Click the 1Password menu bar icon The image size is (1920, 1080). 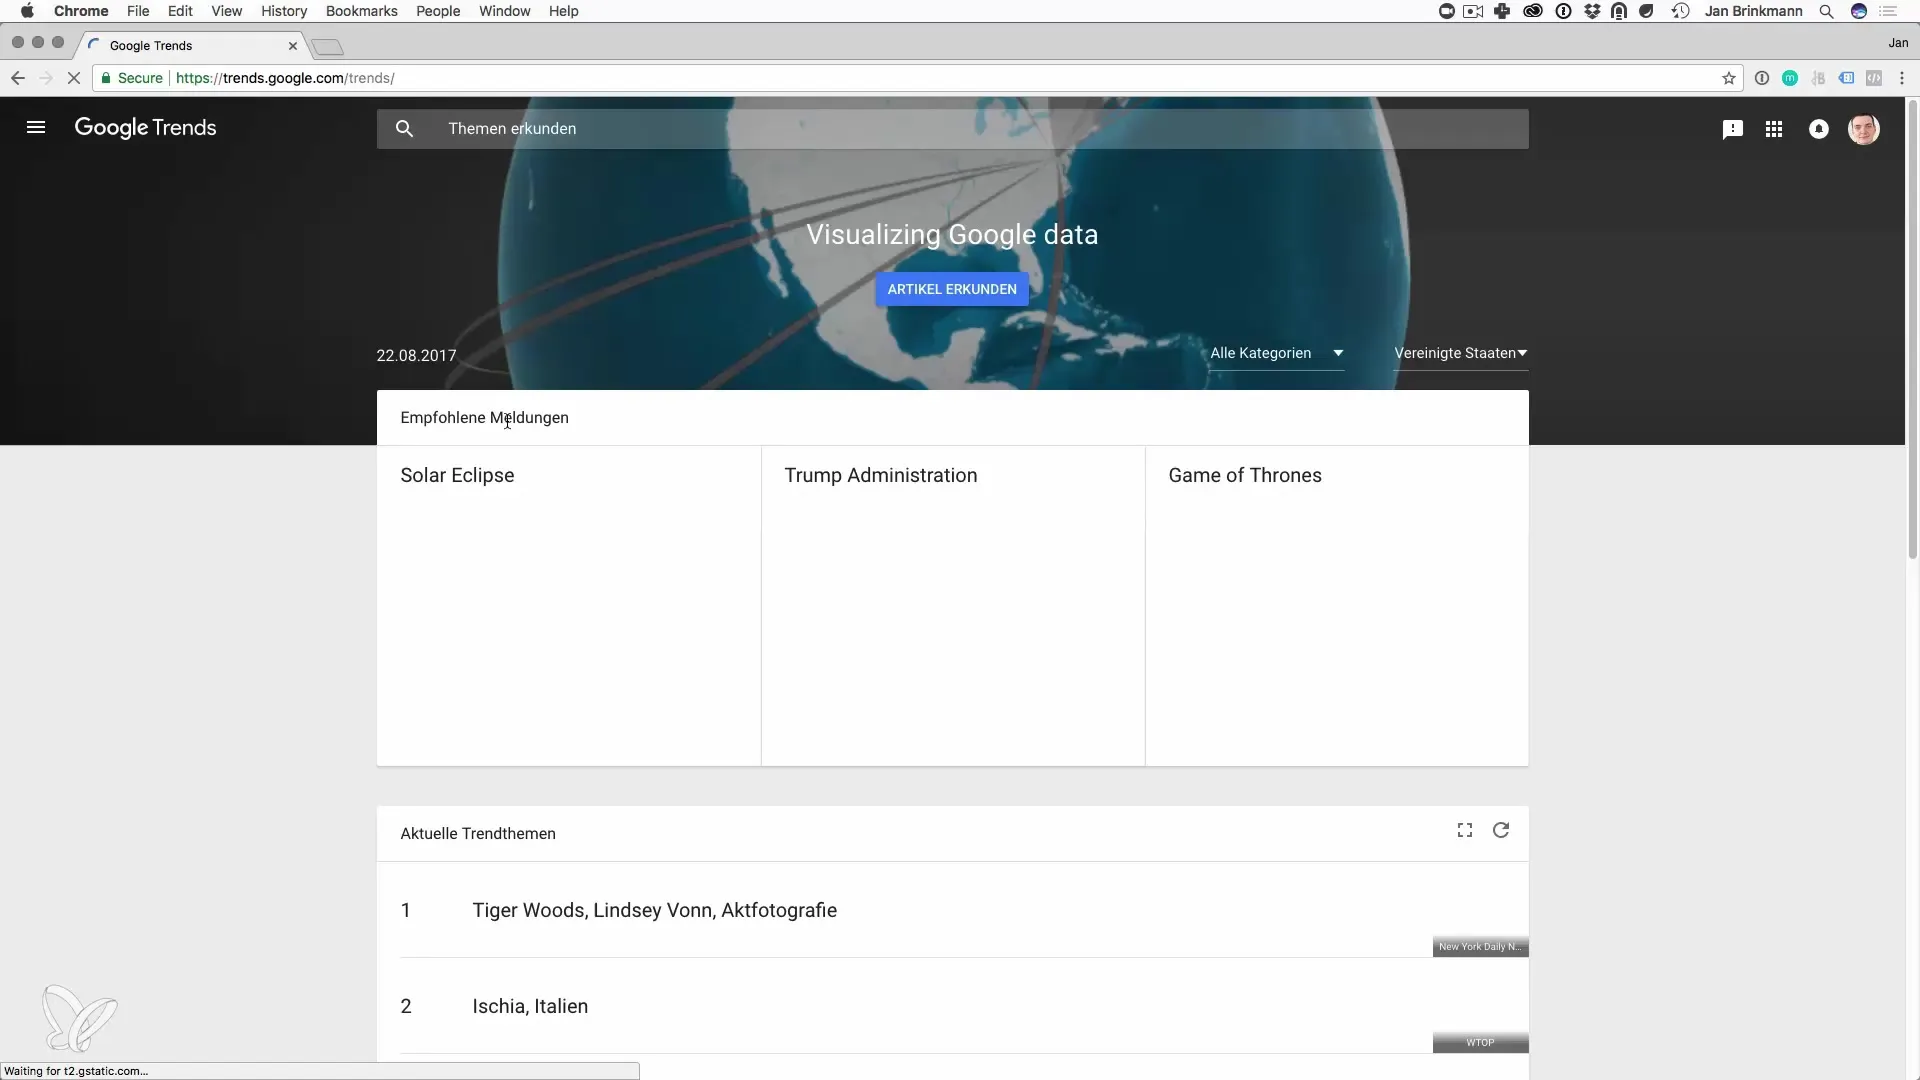pos(1563,11)
